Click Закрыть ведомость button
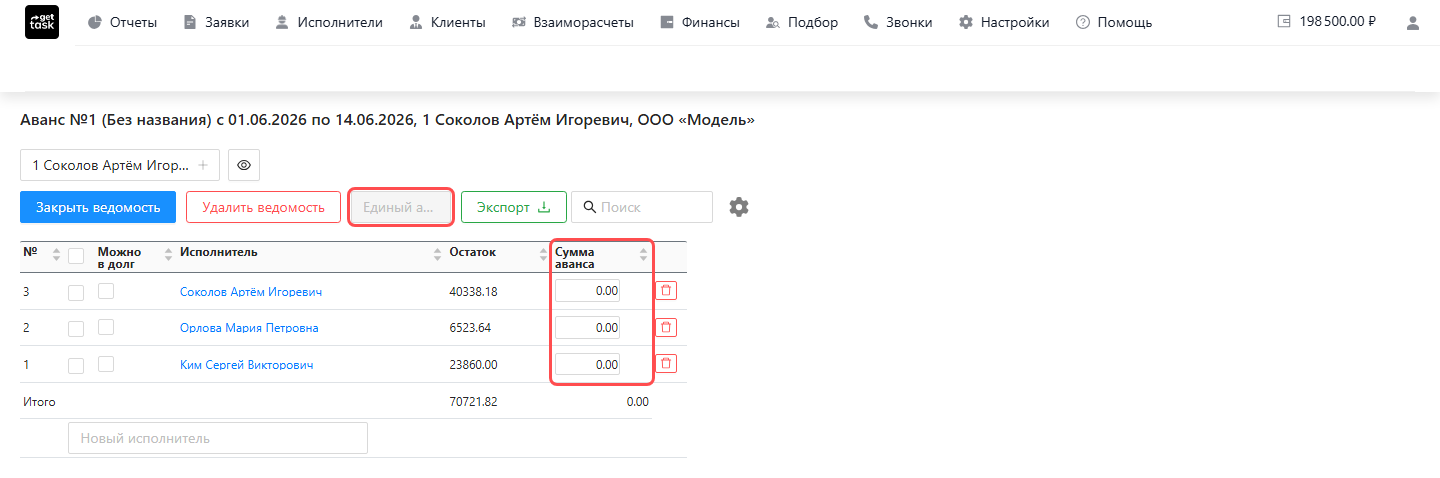 98,207
